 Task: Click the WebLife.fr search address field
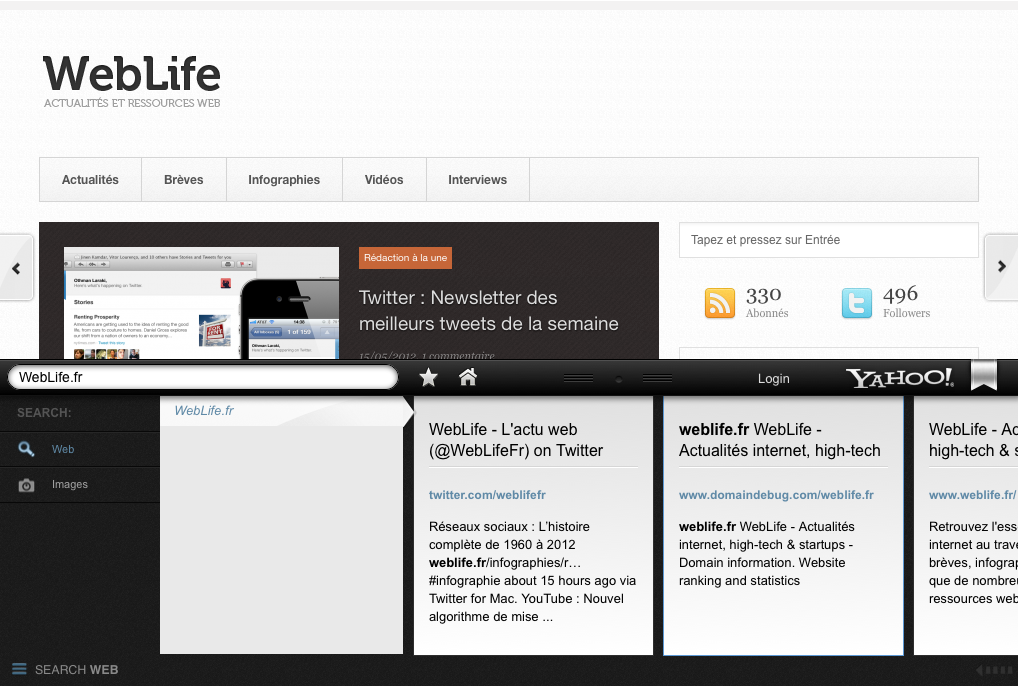click(203, 377)
